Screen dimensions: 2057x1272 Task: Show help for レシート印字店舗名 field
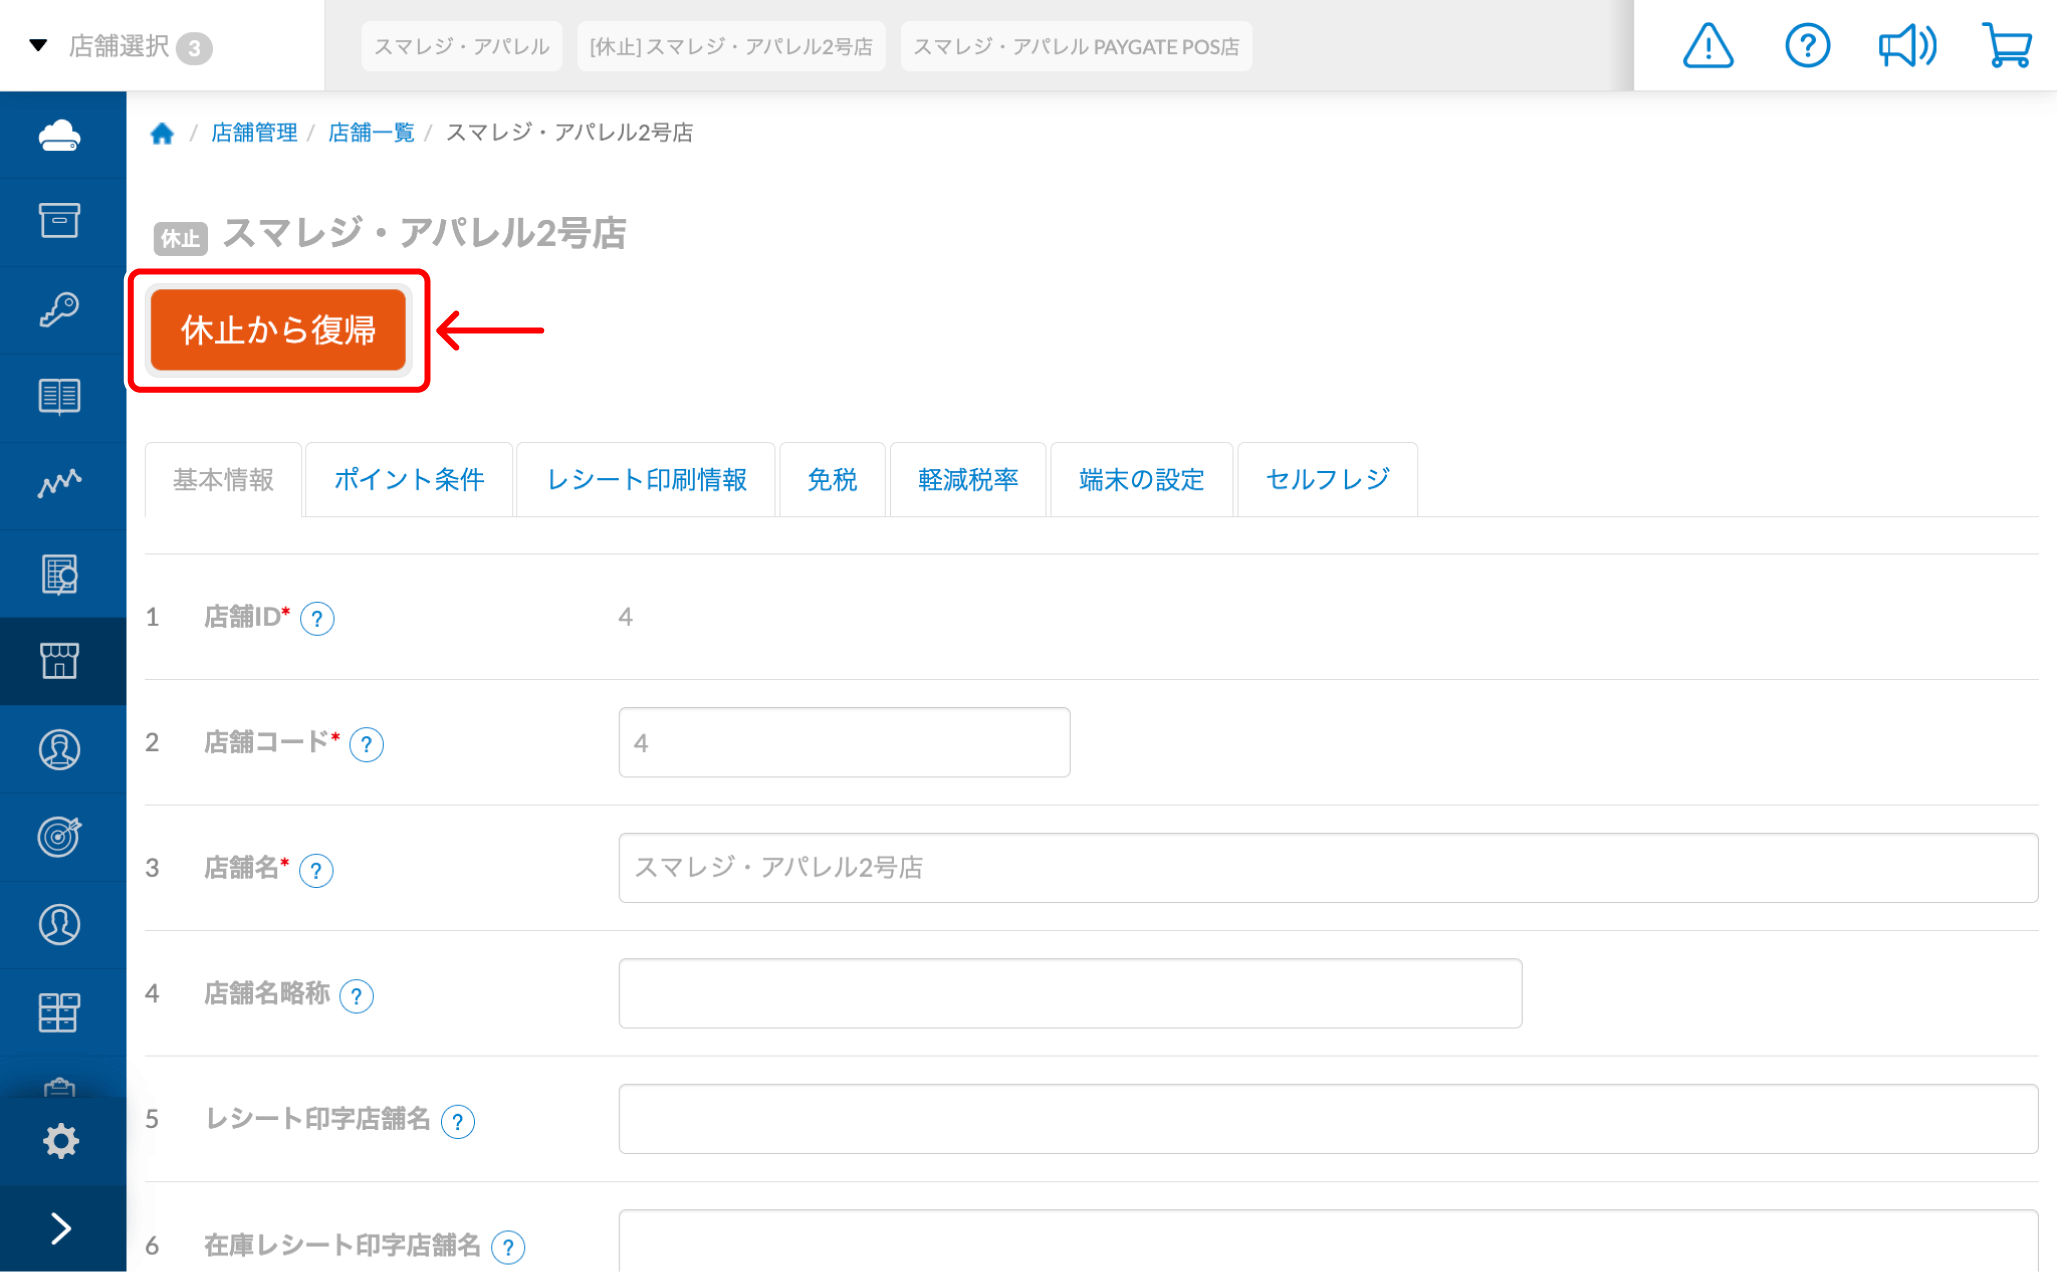pyautogui.click(x=457, y=1121)
